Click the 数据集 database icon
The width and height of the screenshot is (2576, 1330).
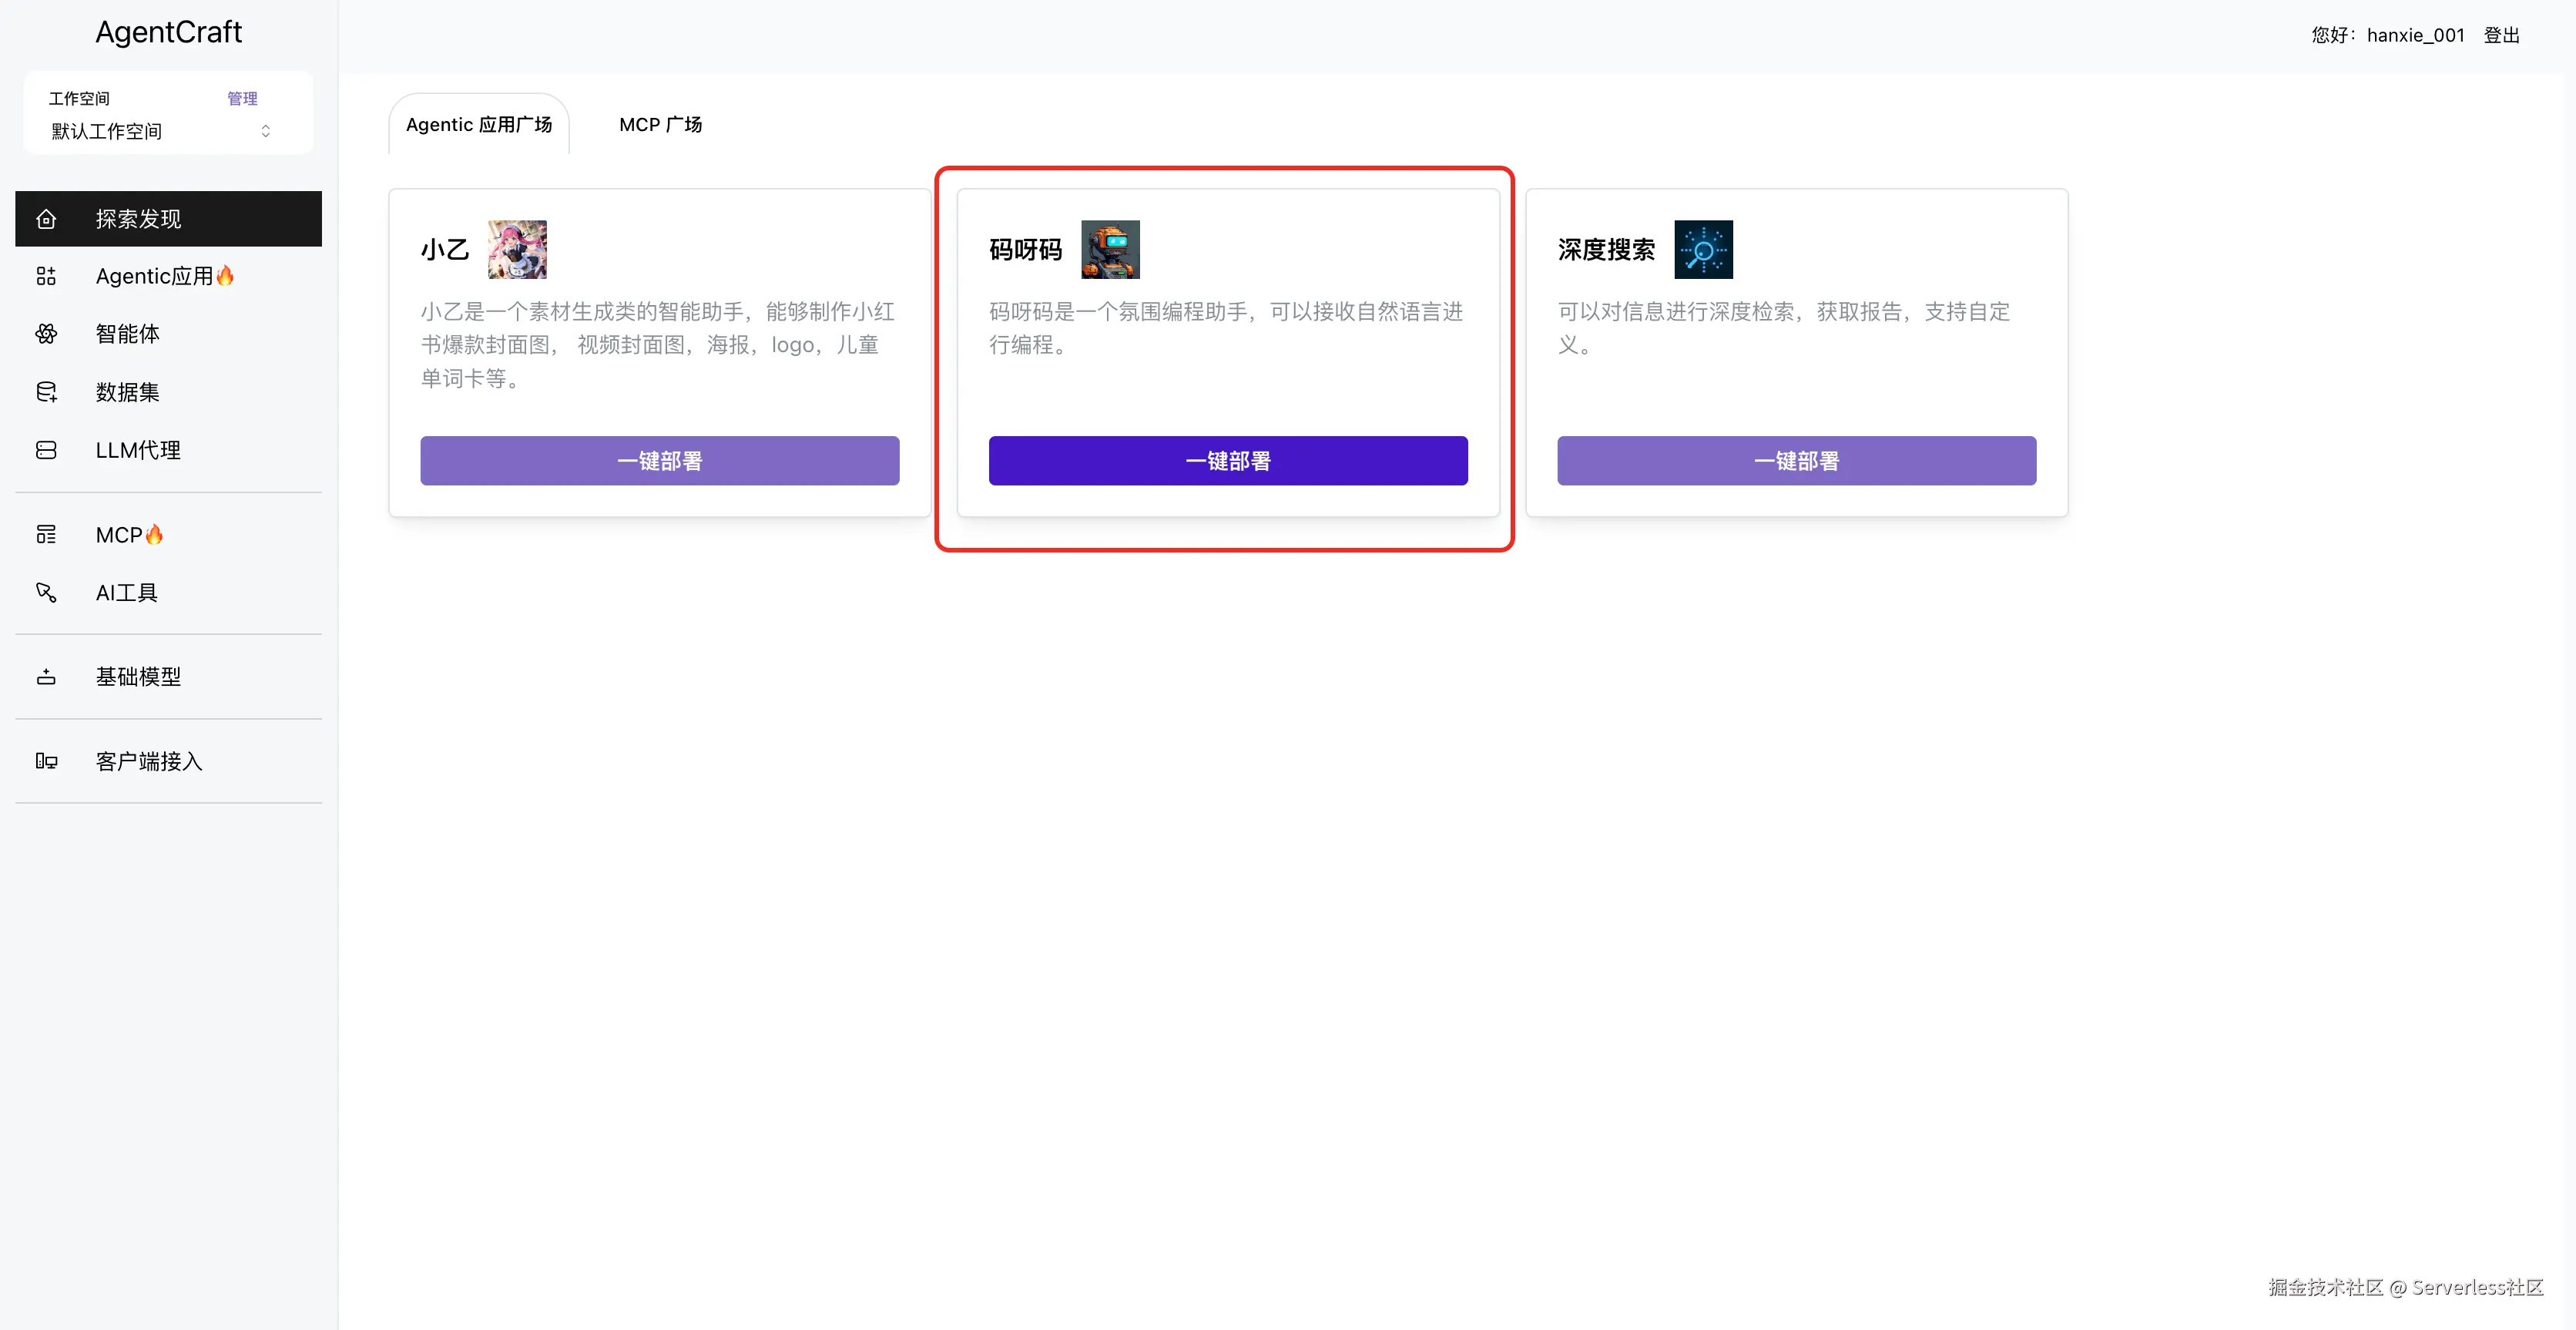point(46,392)
